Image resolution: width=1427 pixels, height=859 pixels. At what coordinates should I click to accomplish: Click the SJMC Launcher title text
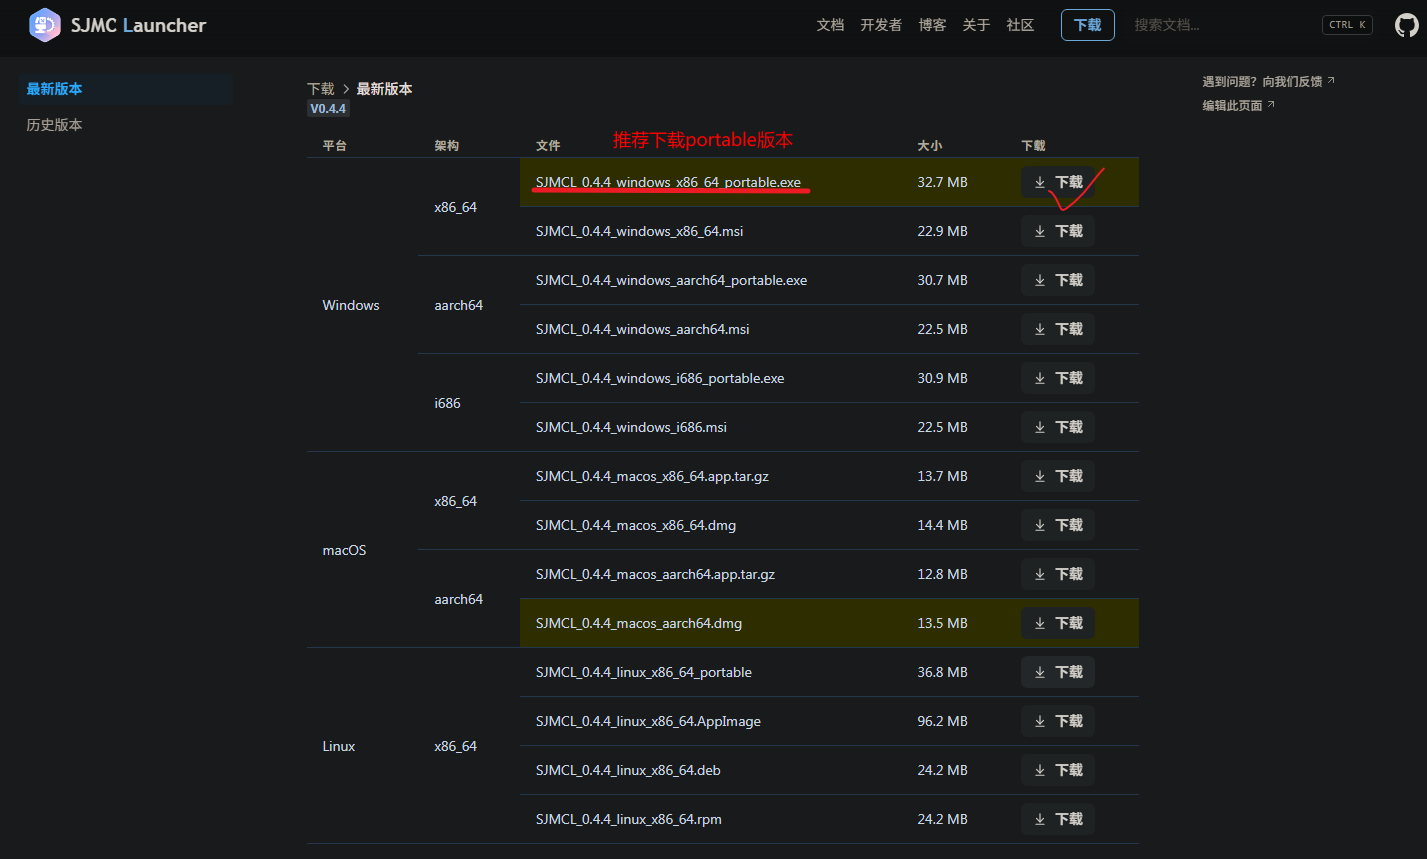[x=138, y=25]
